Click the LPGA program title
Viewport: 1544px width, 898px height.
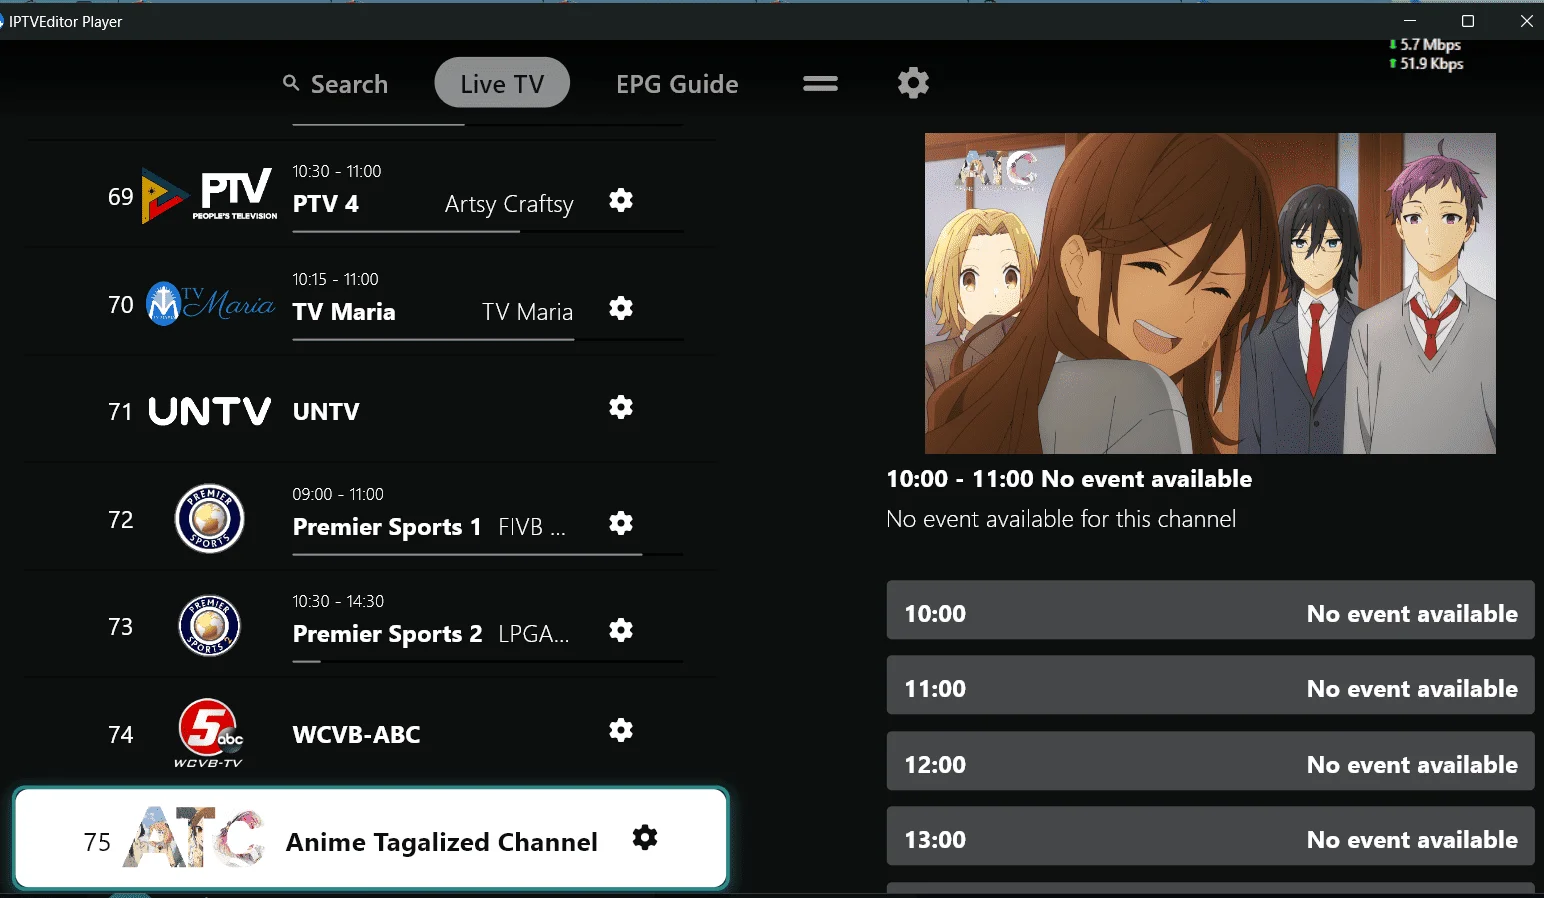[534, 634]
